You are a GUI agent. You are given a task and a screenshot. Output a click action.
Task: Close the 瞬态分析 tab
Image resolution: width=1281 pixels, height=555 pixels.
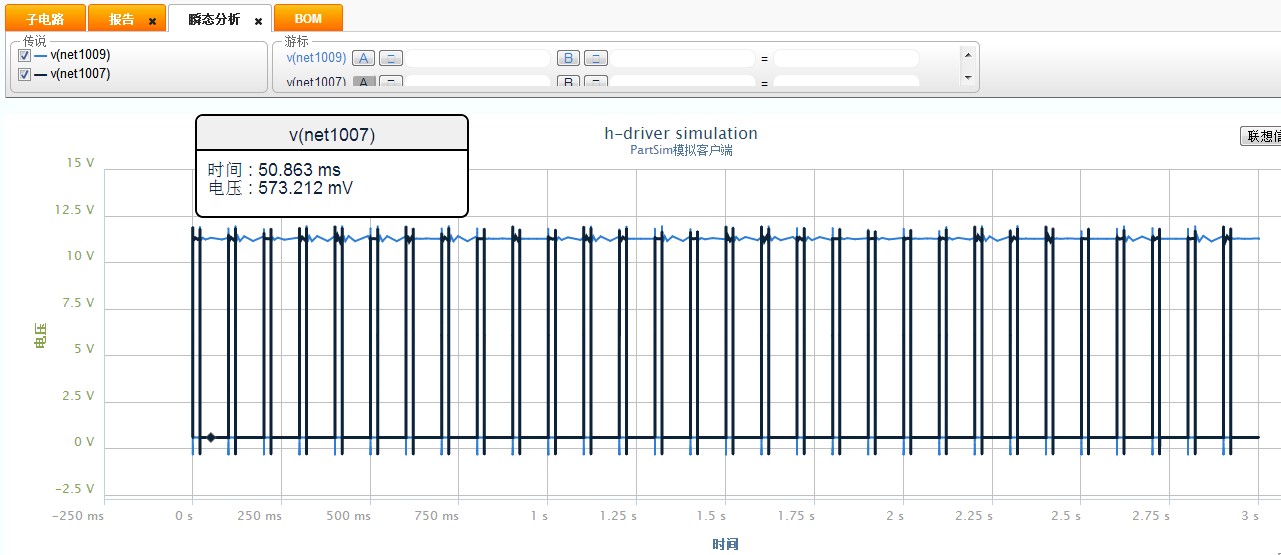[x=258, y=21]
